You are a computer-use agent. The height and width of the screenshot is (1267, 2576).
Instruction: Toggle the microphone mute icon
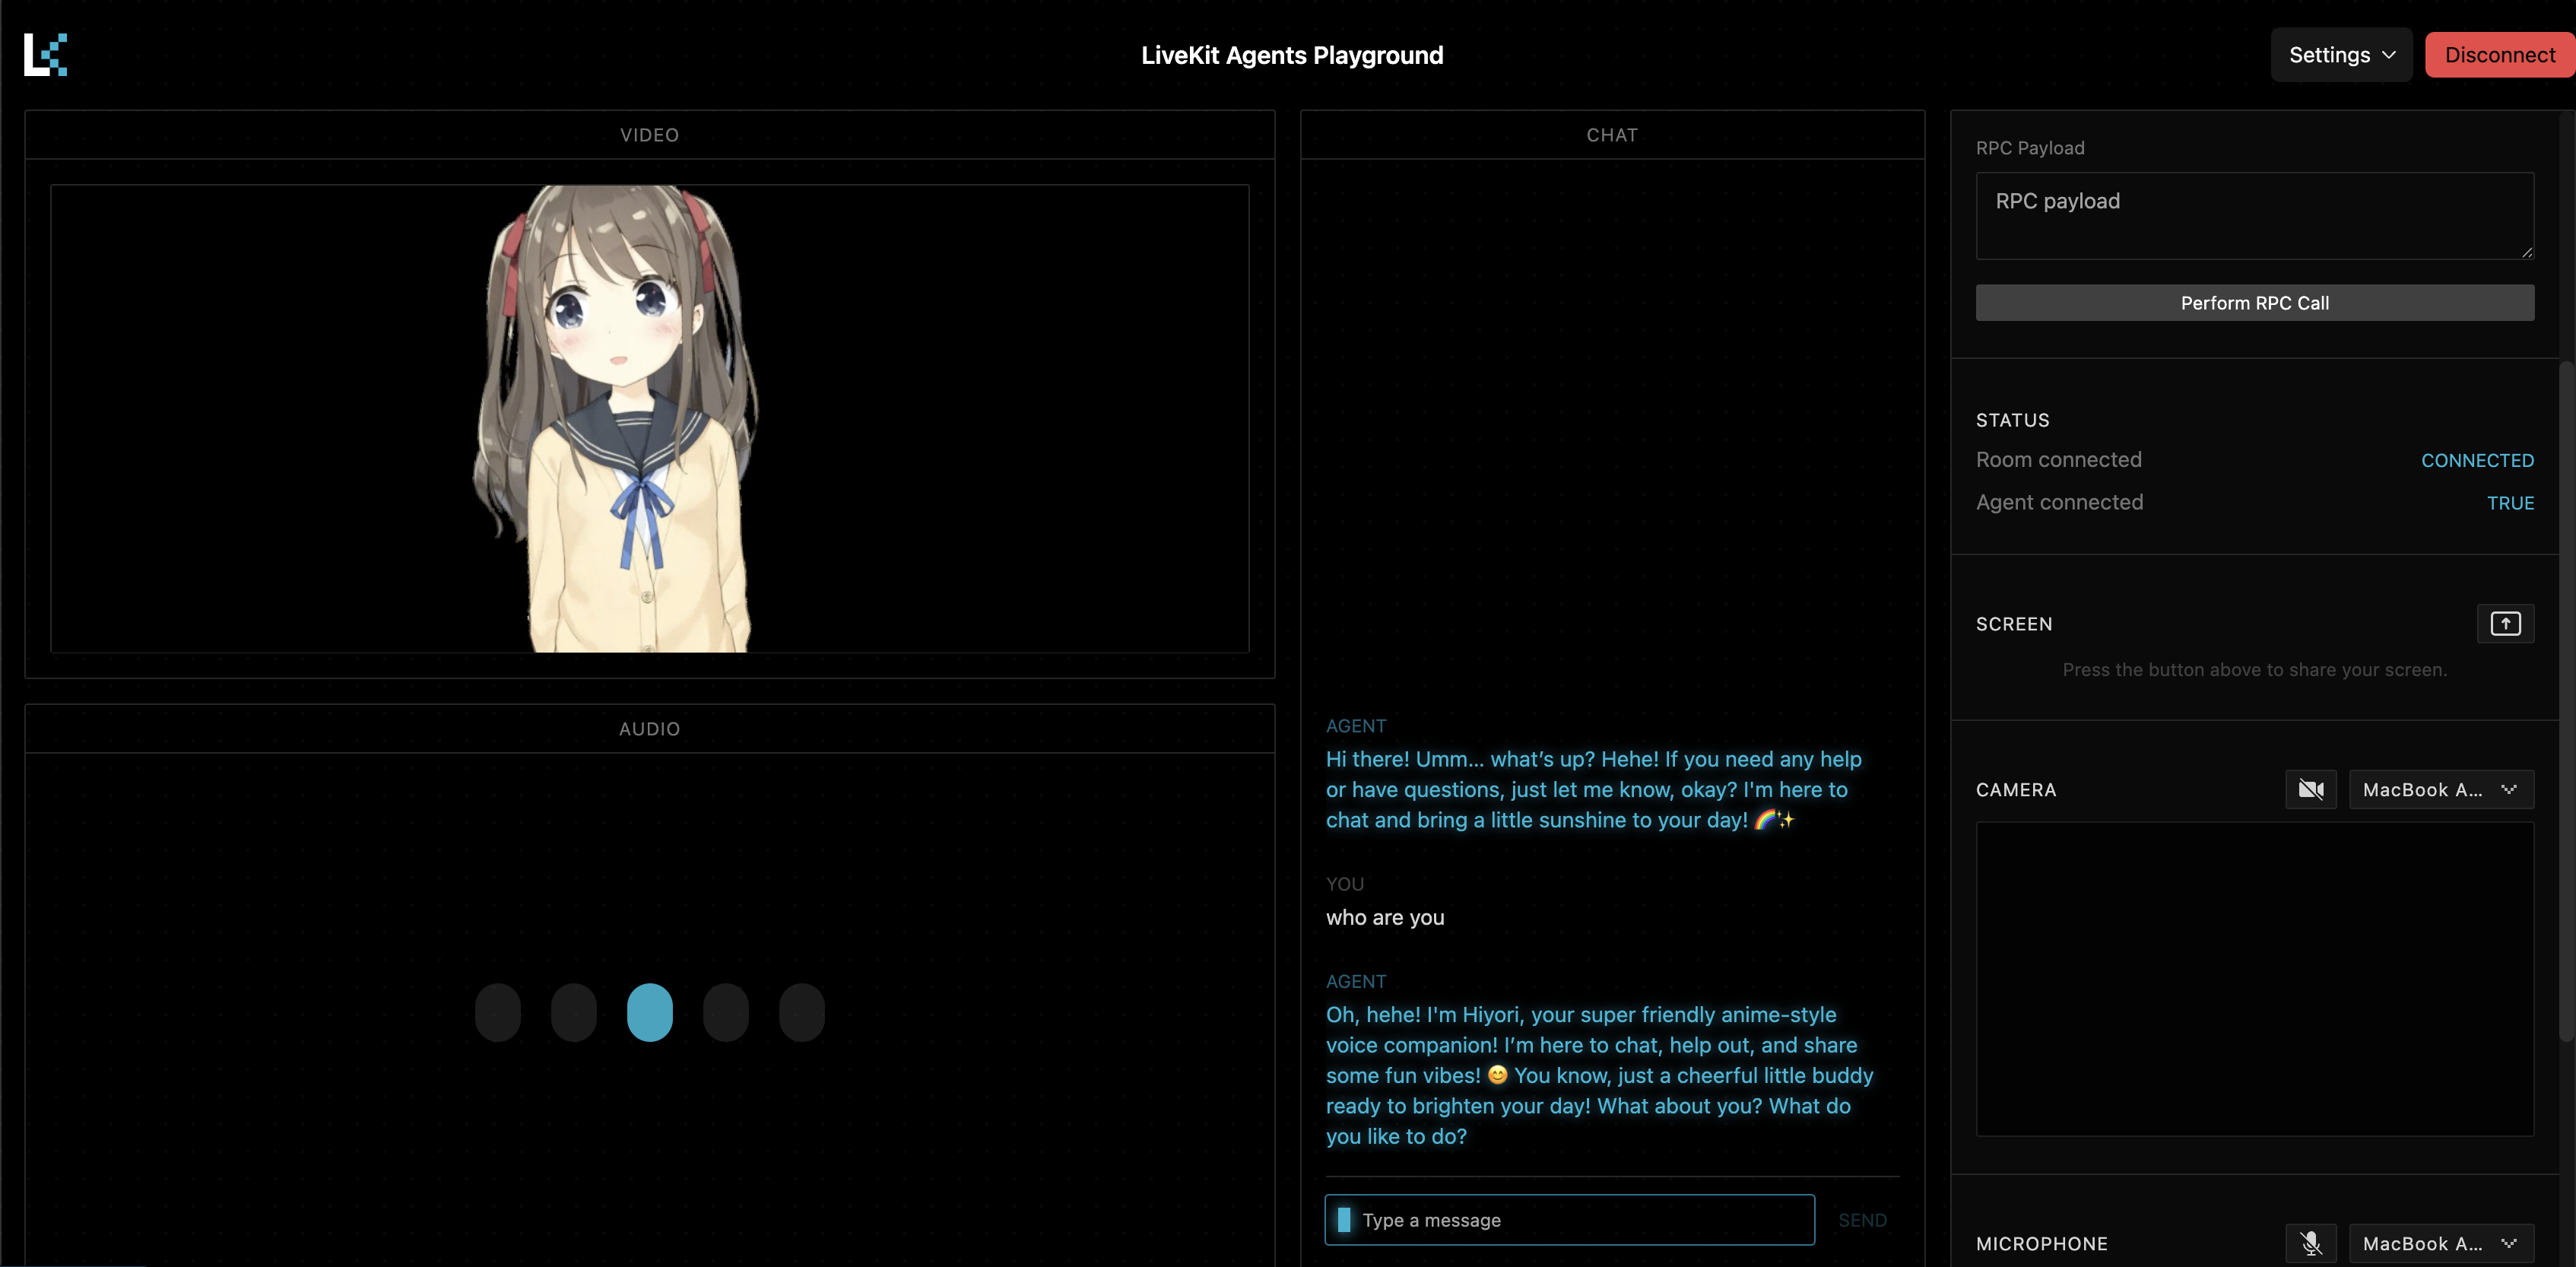tap(2310, 1243)
